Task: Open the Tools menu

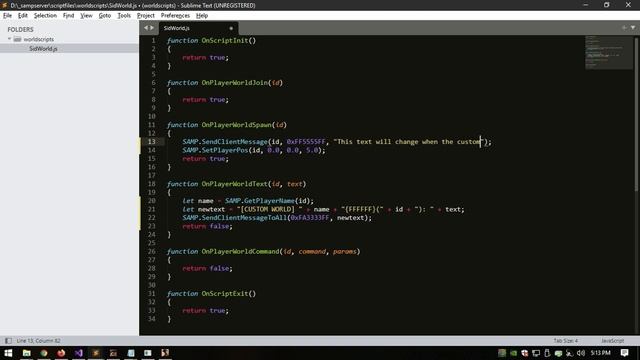Action: [x=124, y=16]
